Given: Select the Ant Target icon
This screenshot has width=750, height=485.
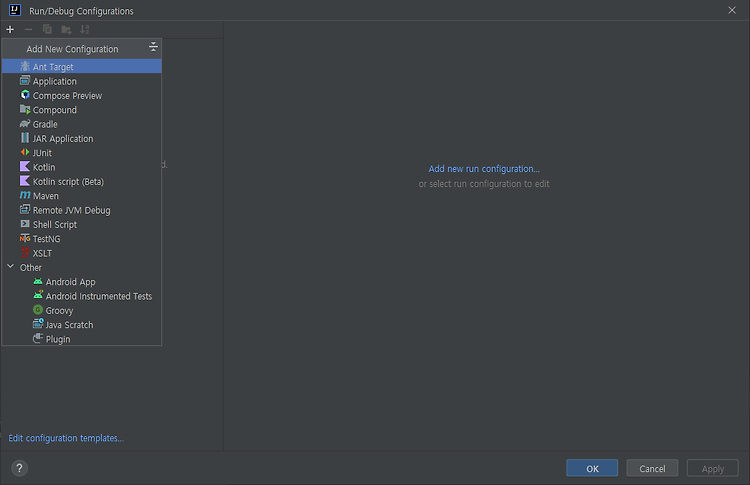Looking at the screenshot, I should (25, 66).
